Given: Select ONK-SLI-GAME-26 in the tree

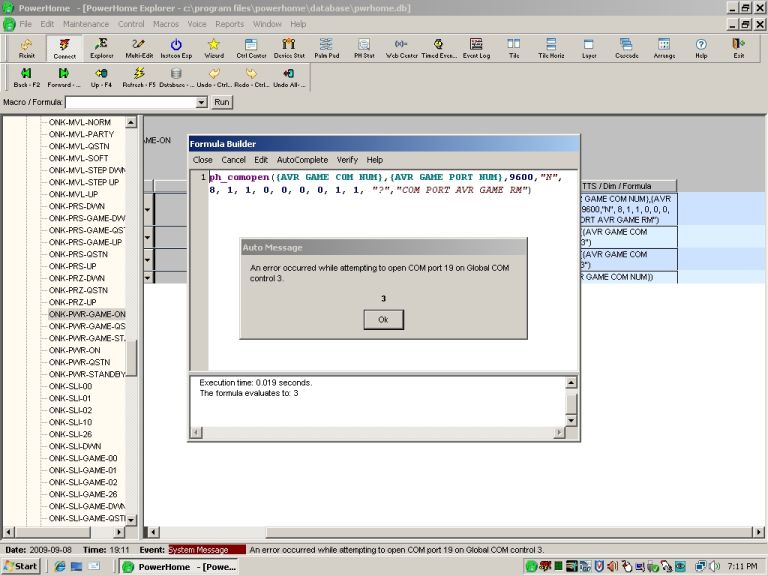Looking at the screenshot, I should pyautogui.click(x=83, y=494).
